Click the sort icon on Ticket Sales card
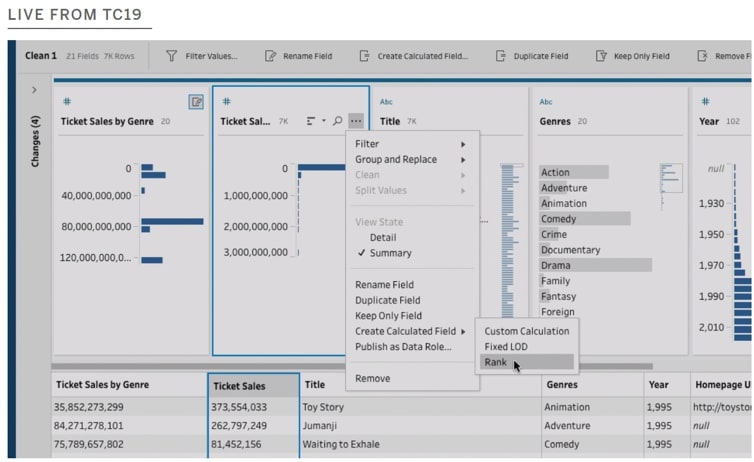Image resolution: width=754 pixels, height=462 pixels. [x=311, y=121]
